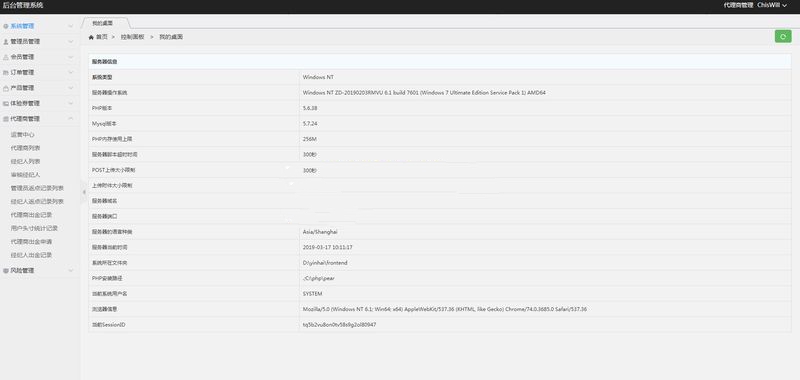Click the 系统管理 gear icon
The width and height of the screenshot is (800, 380).
pyautogui.click(x=6, y=26)
